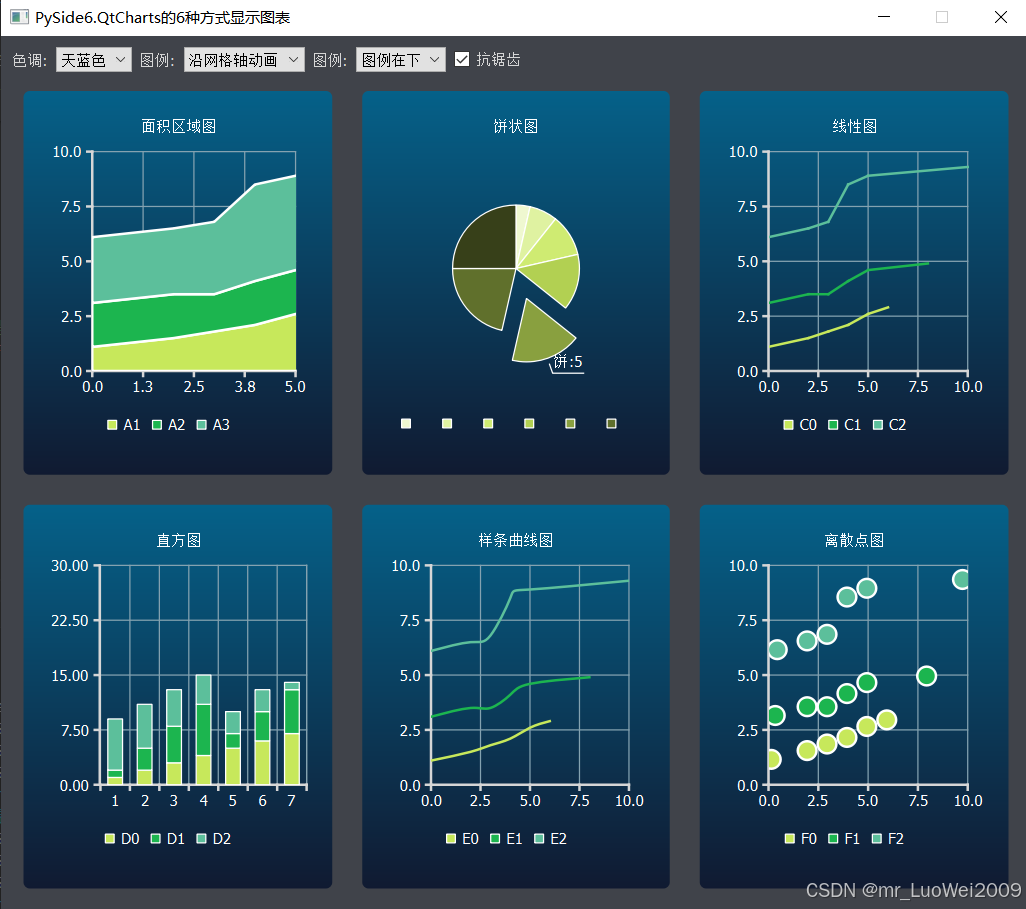The image size is (1026, 909).
Task: Click the E0 legend marker in spline chart
Action: [451, 838]
